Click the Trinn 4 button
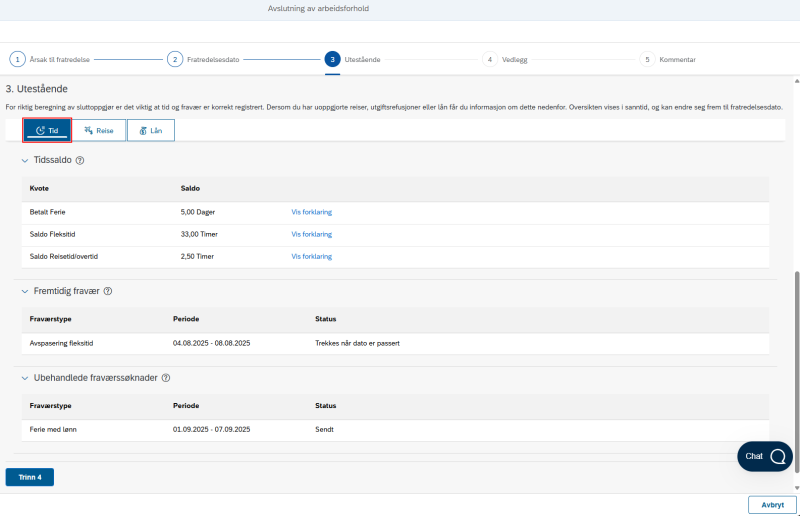The image size is (800, 516). click(30, 477)
